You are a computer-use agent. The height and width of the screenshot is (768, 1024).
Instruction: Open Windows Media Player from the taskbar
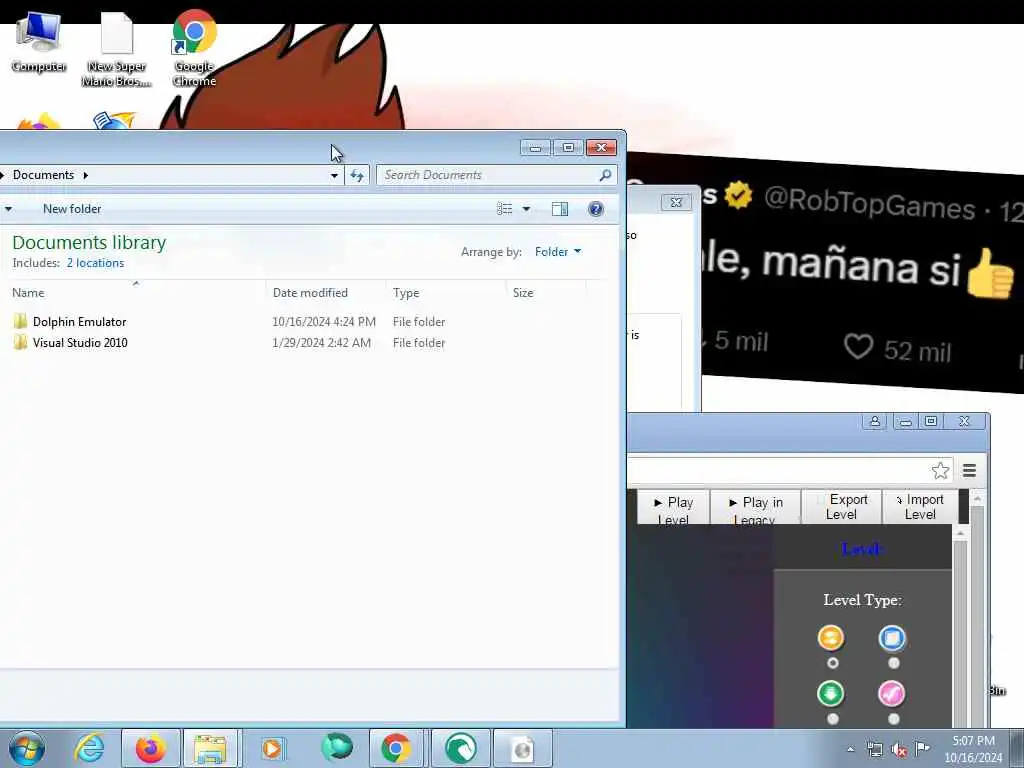point(272,748)
